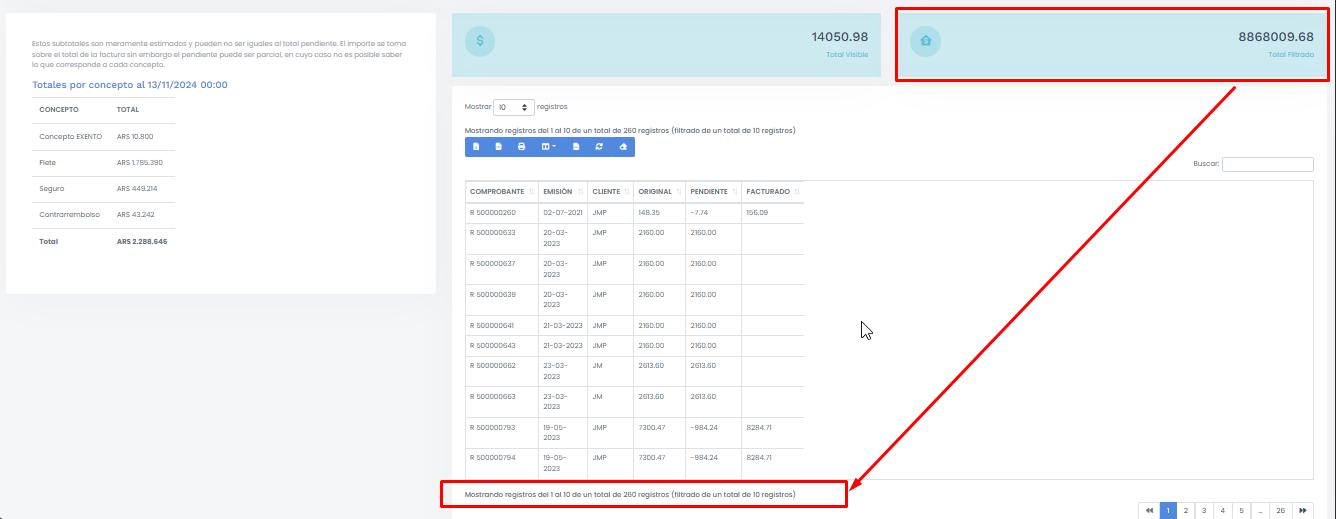The height and width of the screenshot is (519, 1336).
Task: Click the Total Visible label
Action: tap(847, 54)
